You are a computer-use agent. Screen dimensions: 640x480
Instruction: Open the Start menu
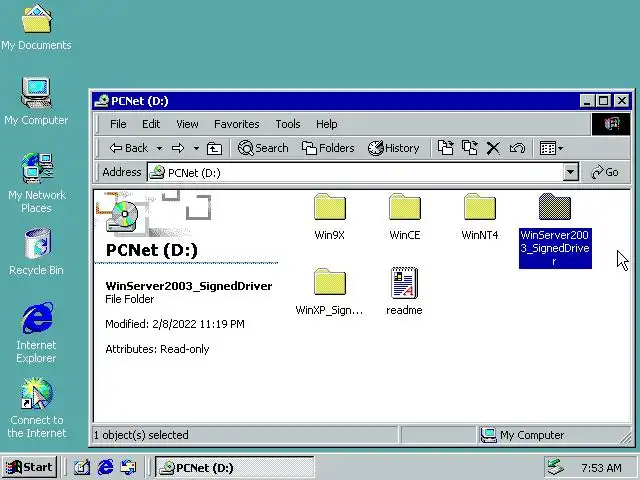(x=30, y=467)
